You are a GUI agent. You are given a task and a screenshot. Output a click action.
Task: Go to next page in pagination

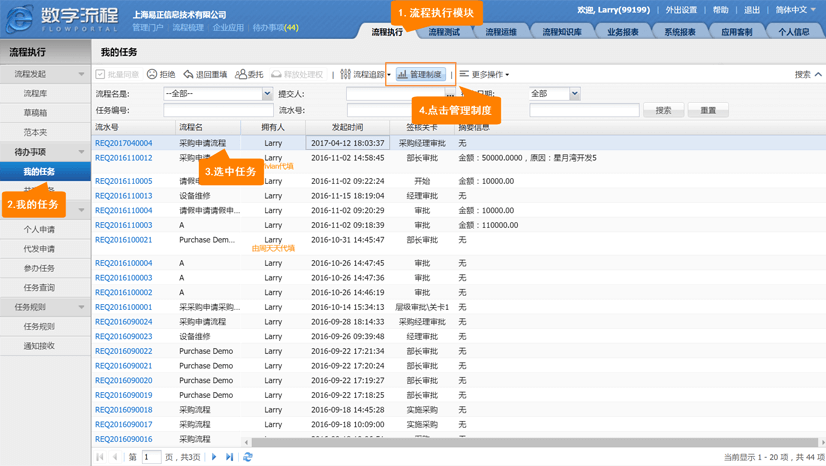point(214,457)
